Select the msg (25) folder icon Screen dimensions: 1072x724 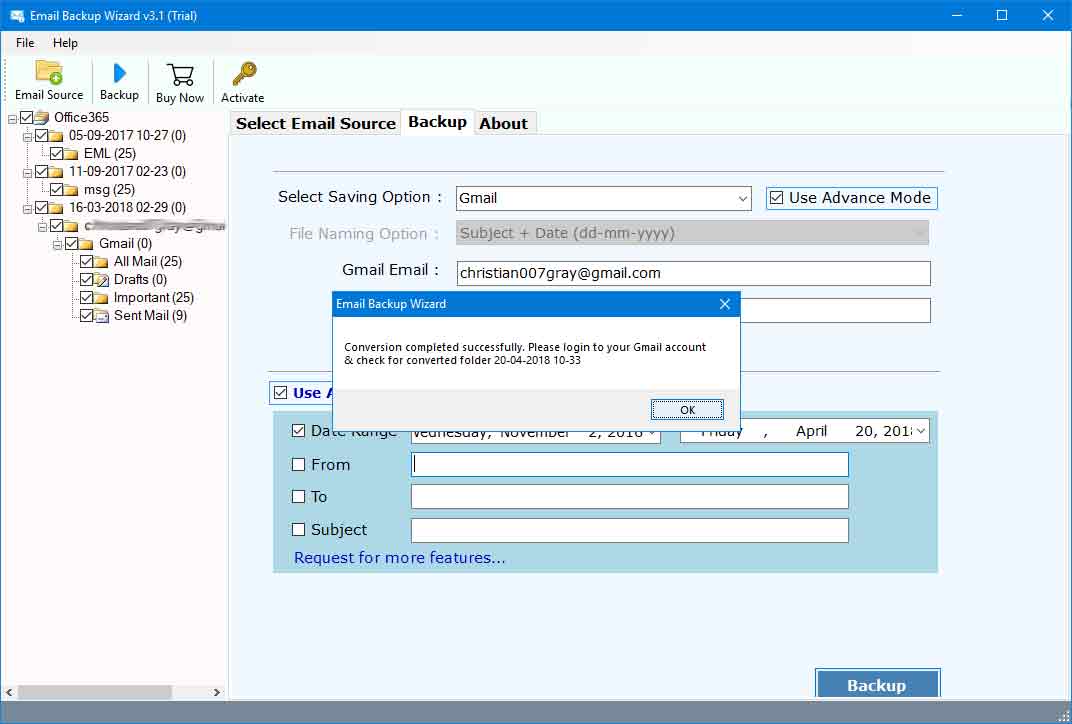click(71, 190)
